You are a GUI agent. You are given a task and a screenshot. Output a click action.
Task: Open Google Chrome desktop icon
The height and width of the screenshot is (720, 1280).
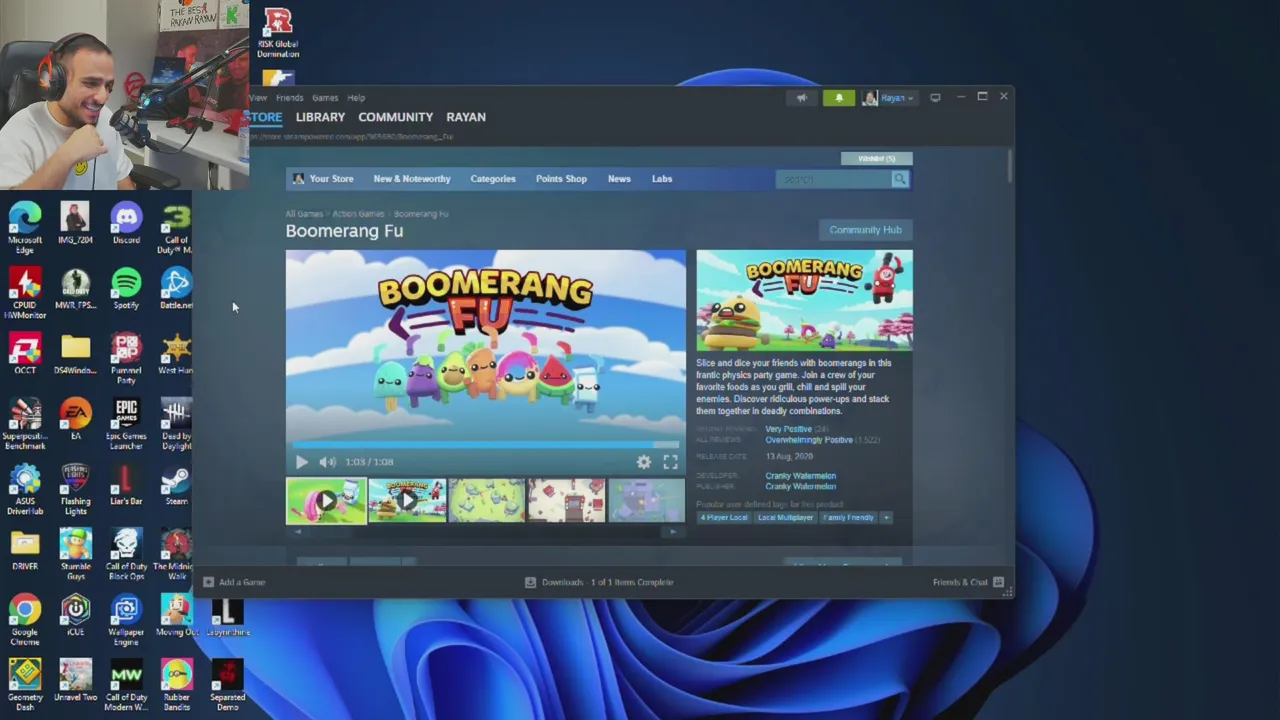point(25,620)
